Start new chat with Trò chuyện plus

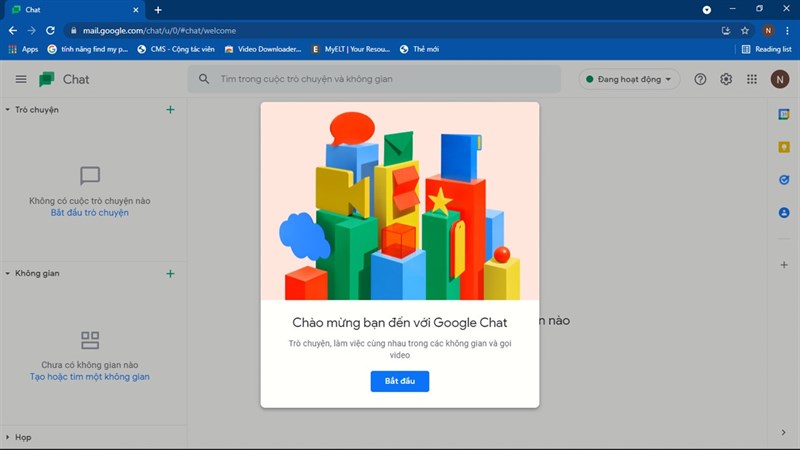[x=170, y=110]
